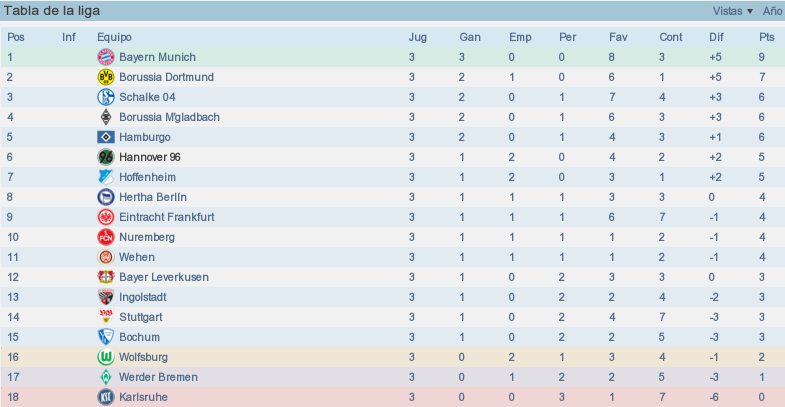Click the Eintracht Frankfurt eagle badge
The height and width of the screenshot is (407, 785).
pos(106,217)
